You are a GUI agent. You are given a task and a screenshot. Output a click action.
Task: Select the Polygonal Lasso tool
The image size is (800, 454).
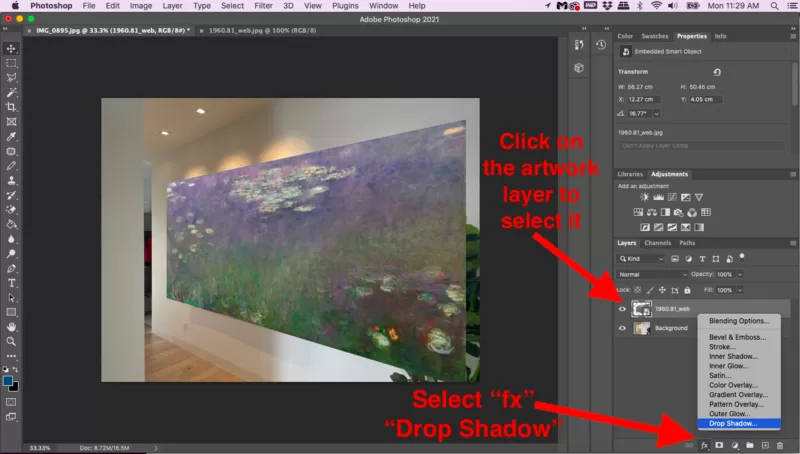(x=11, y=78)
